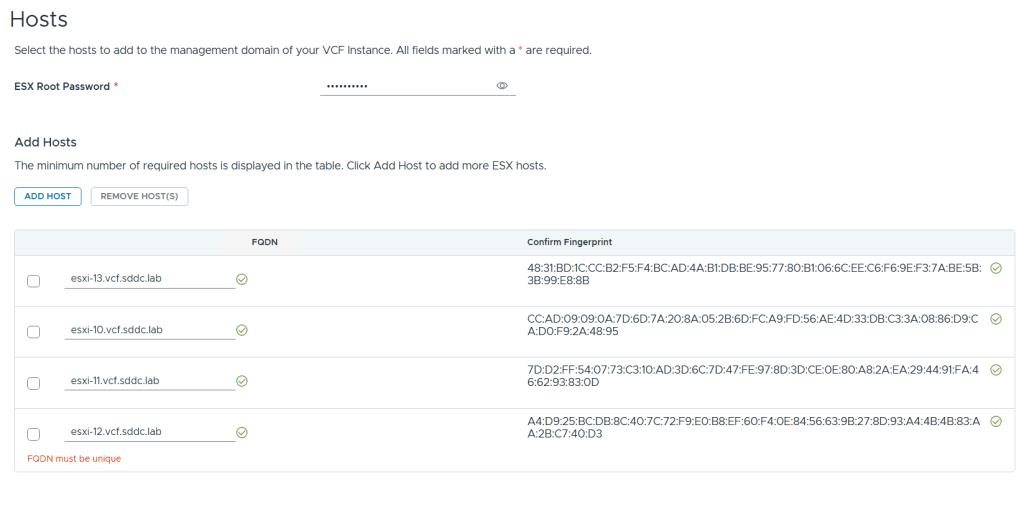Mark the esxi-12.vcf.sddc.lab host checkbox
Viewport: 1024px width, 507px height.
tap(34, 434)
